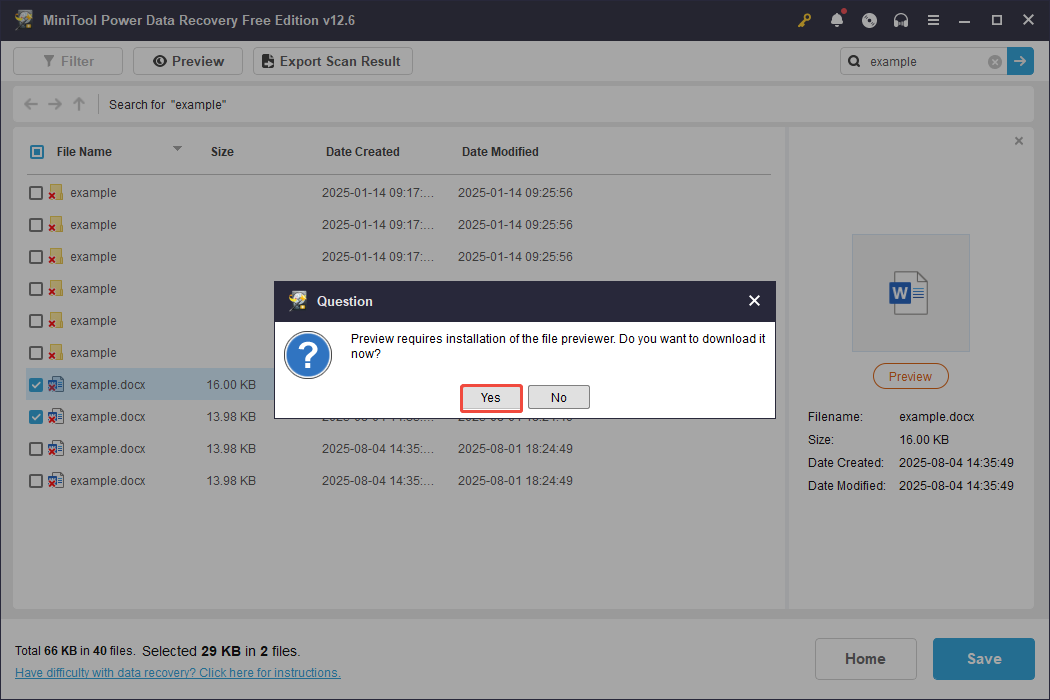Open the hamburger menu icon
The image size is (1050, 700).
coord(933,20)
